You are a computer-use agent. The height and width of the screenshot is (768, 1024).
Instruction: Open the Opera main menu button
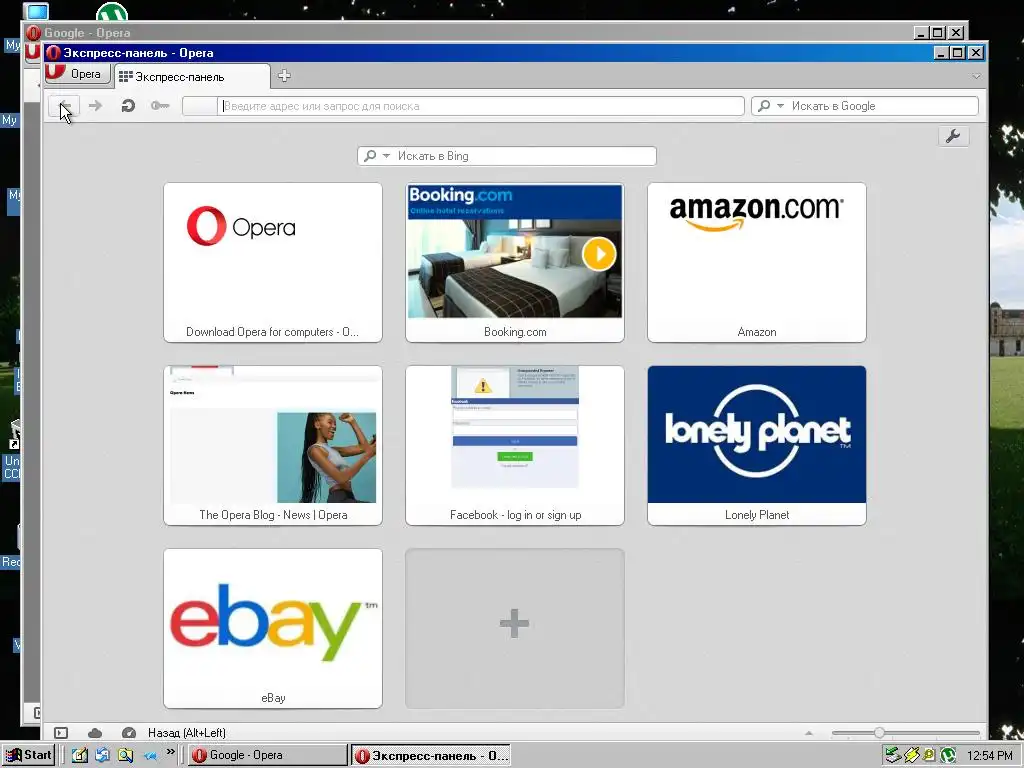coord(78,74)
